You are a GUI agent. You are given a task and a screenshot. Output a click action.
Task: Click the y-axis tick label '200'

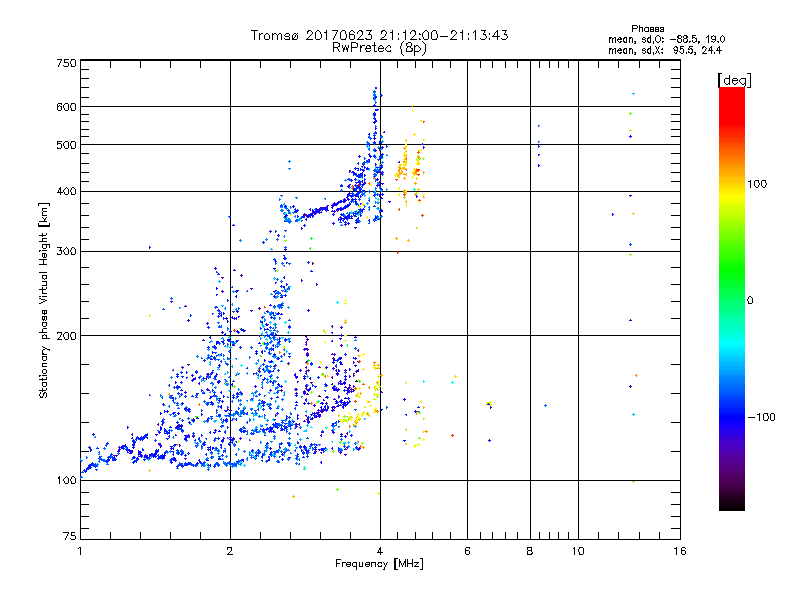[x=66, y=336]
